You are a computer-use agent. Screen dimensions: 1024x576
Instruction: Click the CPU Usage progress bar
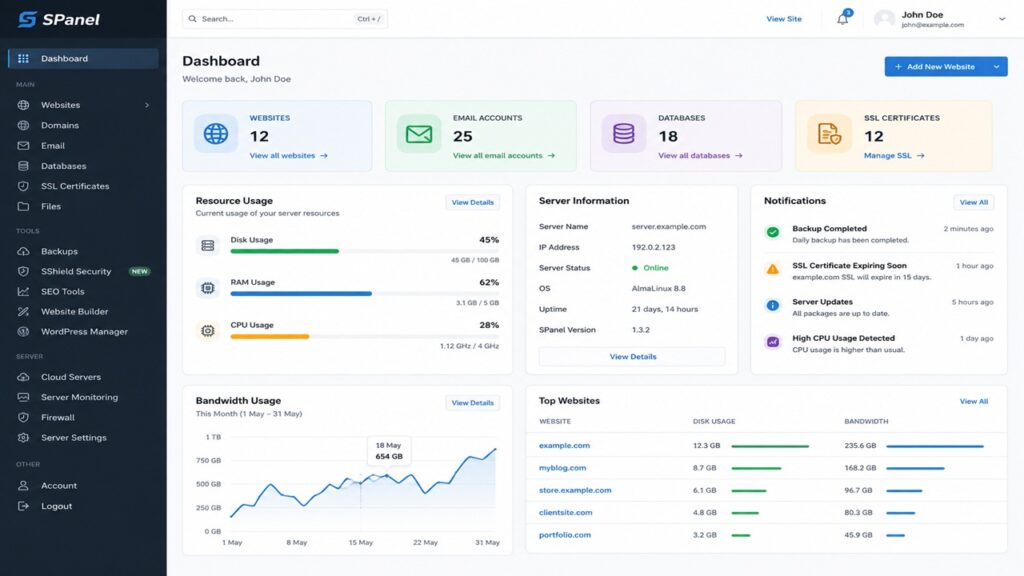click(364, 336)
